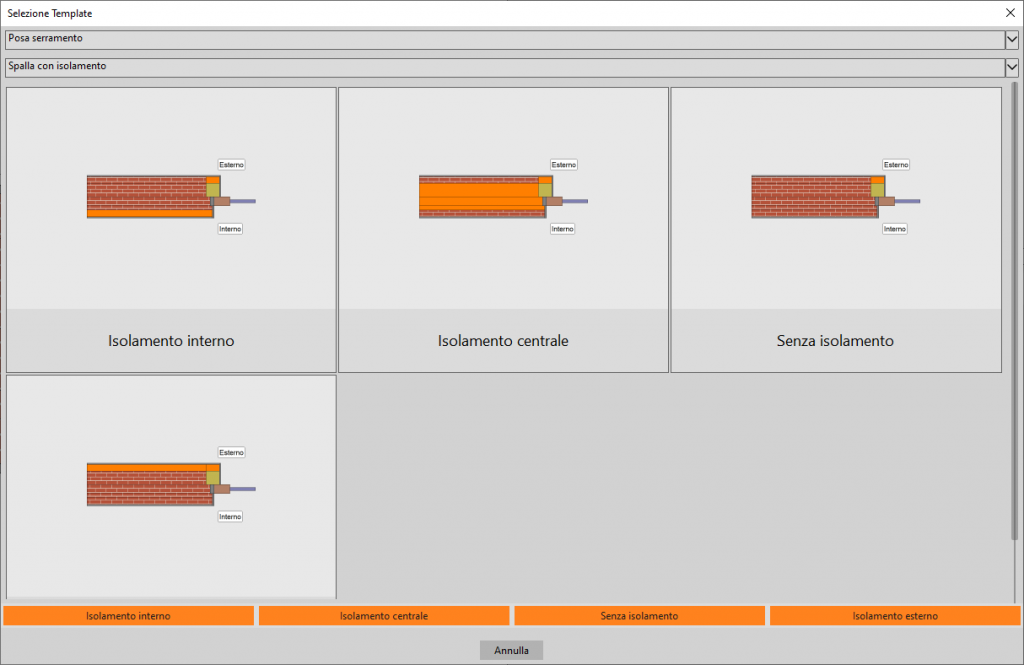1024x665 pixels.
Task: Select the Senza isolamento wall diagram thumbnail
Action: [x=834, y=197]
